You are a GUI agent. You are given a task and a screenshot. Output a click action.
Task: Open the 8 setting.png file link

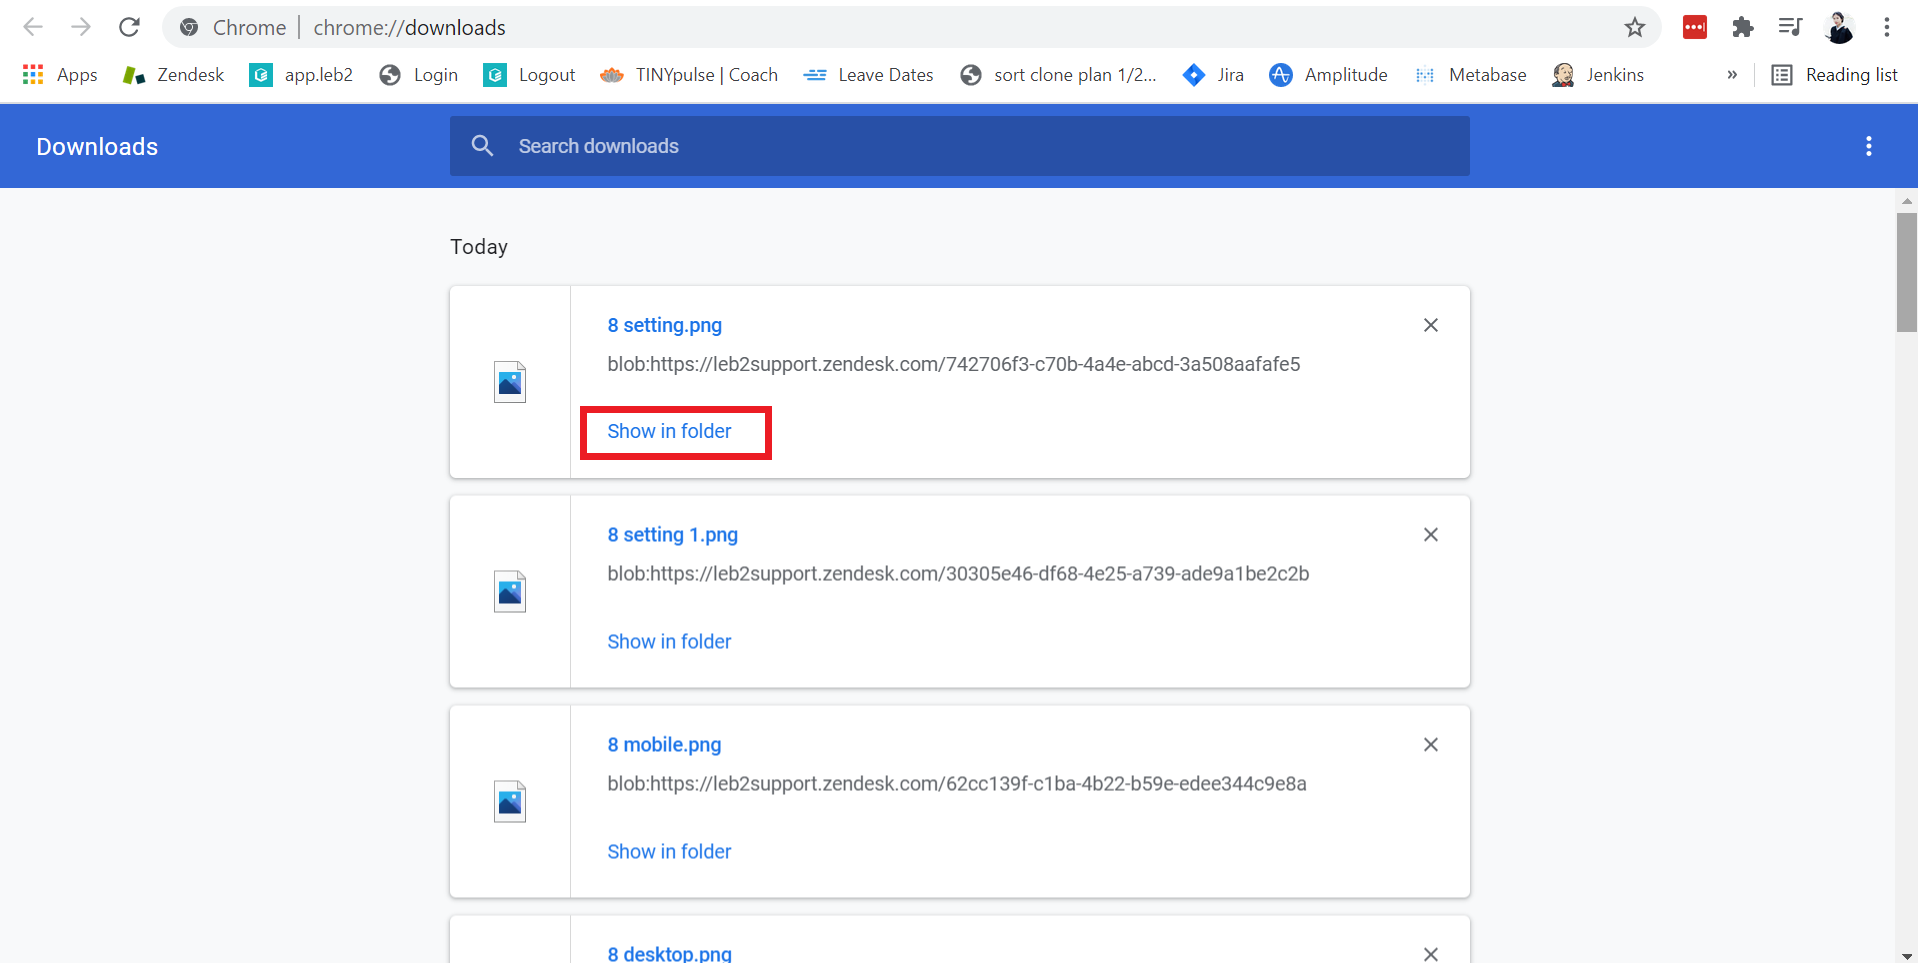(x=664, y=325)
